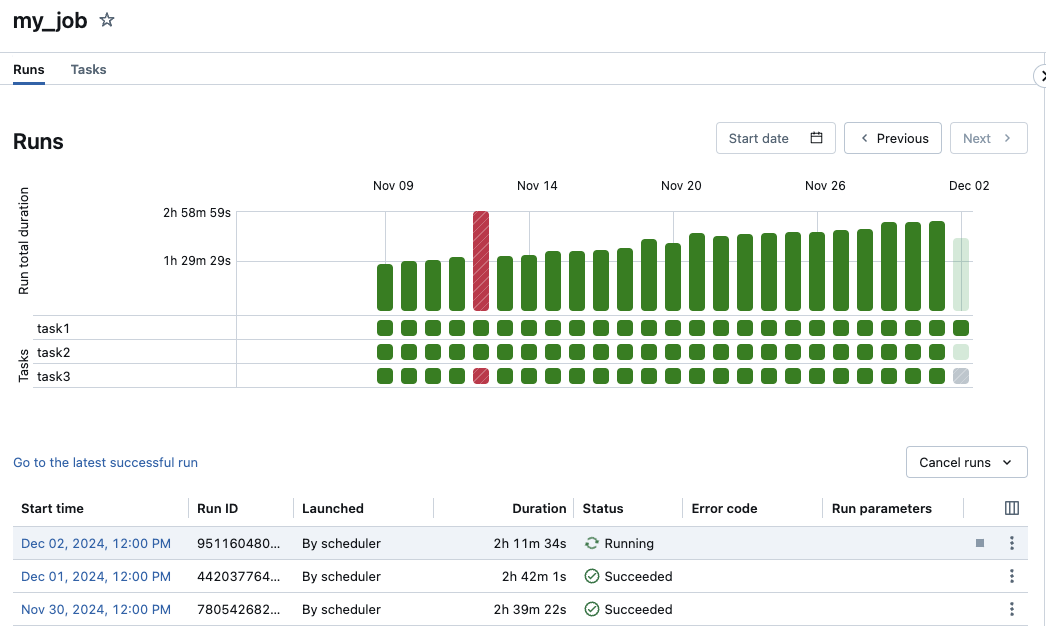
Task: Click the red failed run bar in chart
Action: coord(481,261)
